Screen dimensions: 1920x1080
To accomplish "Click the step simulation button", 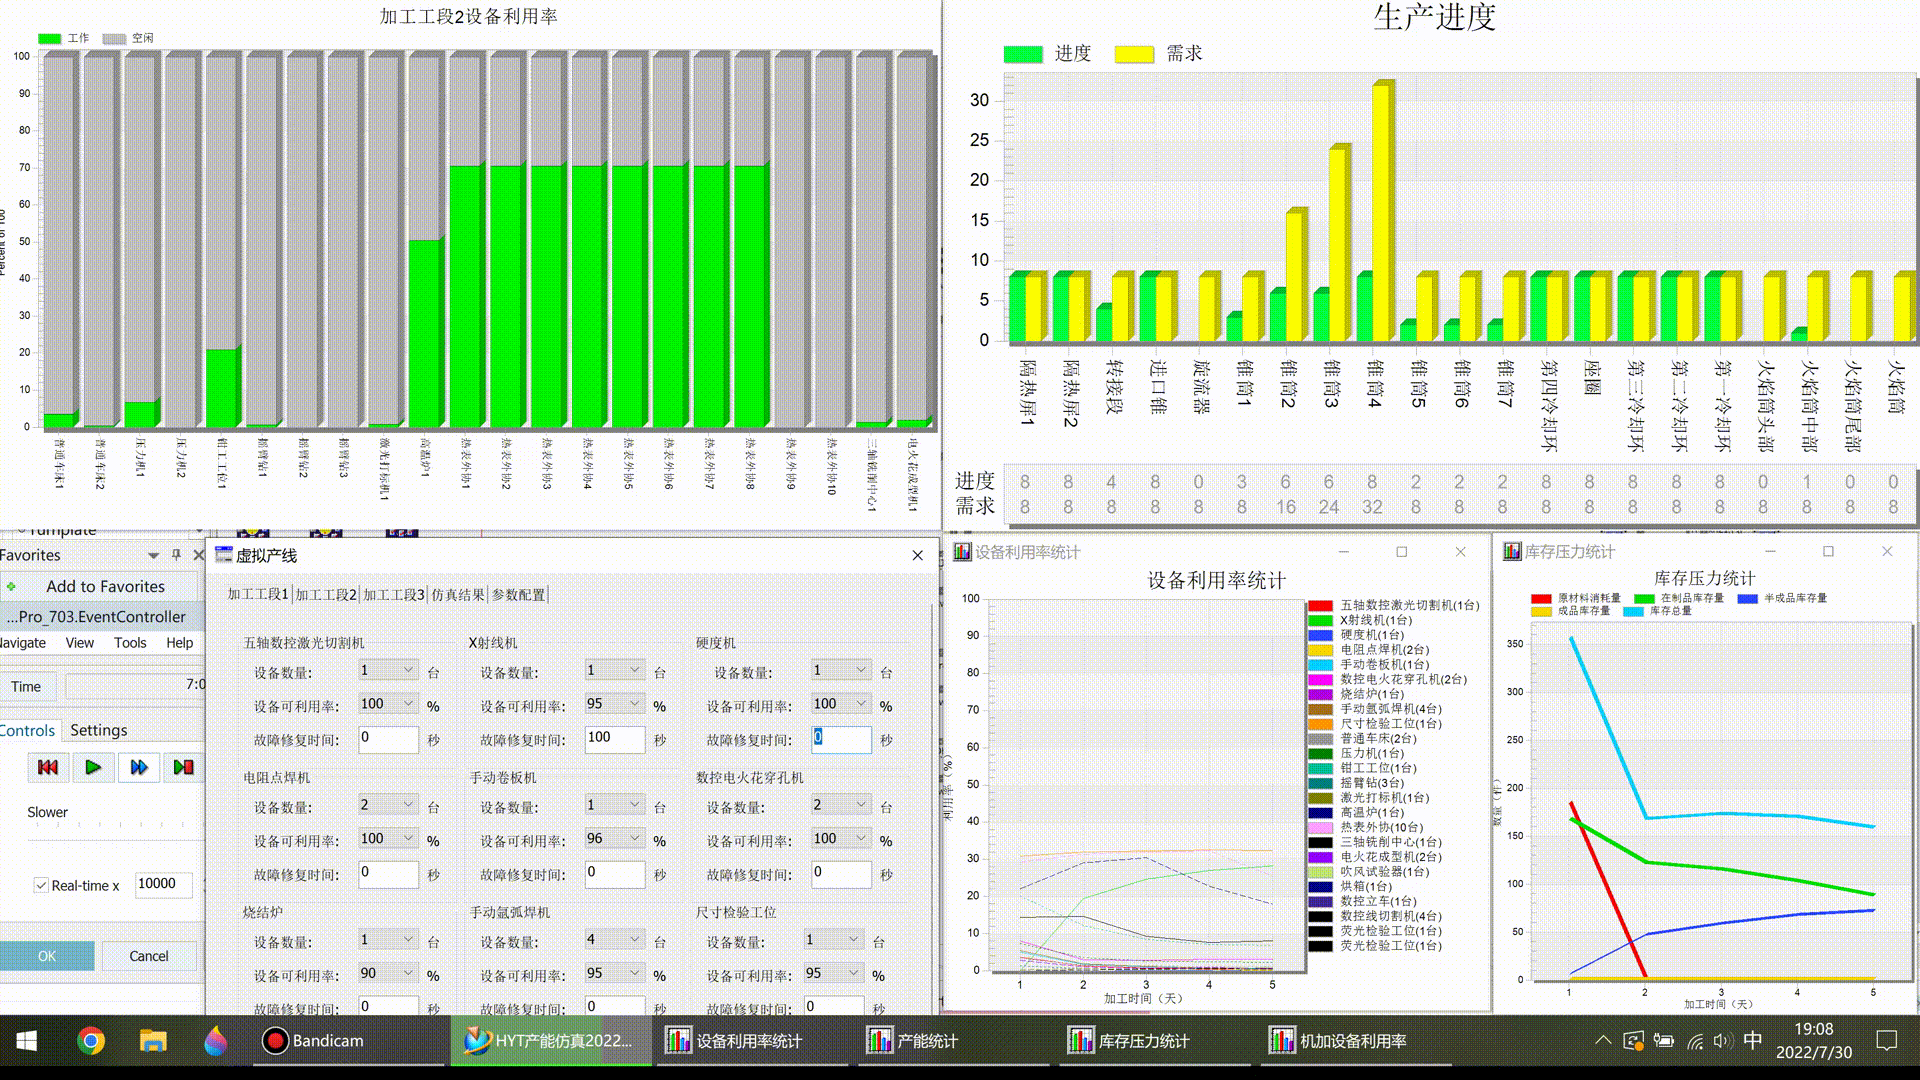I will pos(184,767).
